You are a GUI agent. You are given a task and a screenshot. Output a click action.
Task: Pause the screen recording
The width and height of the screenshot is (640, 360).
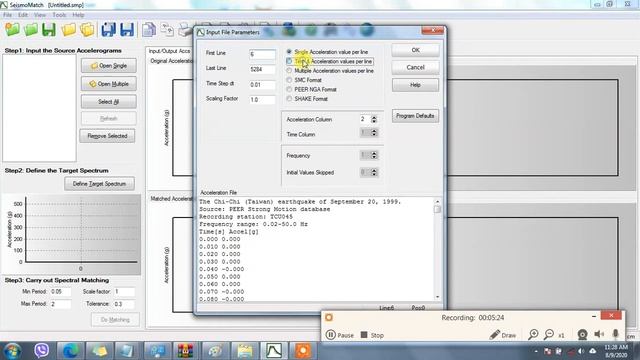coord(340,335)
